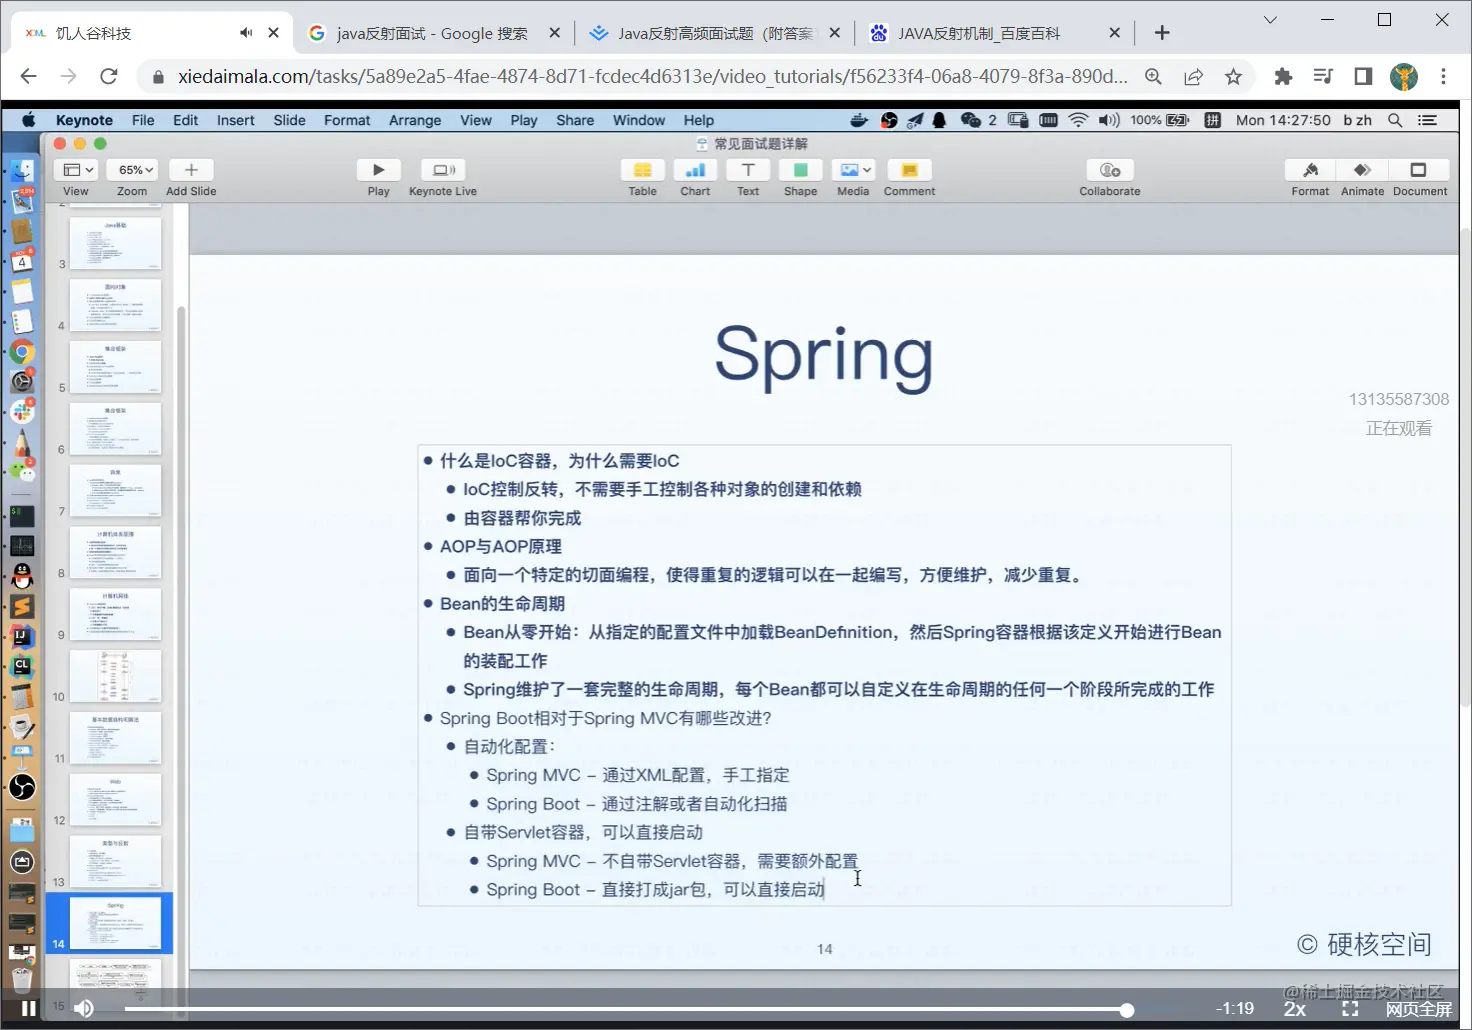Viewport: 1472px width, 1030px height.
Task: Insert a Chart via toolbar icon
Action: coord(695,170)
